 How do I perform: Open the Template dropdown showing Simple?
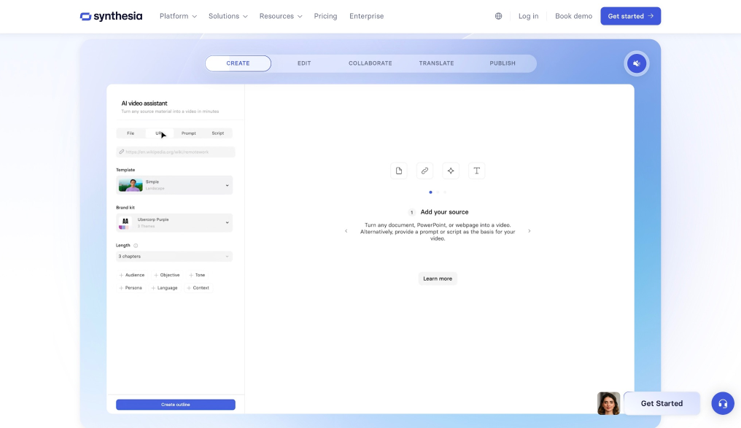tap(174, 185)
